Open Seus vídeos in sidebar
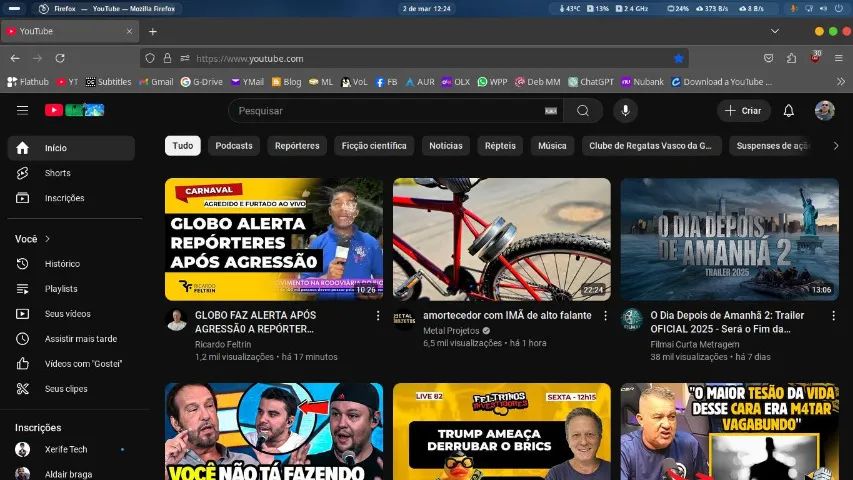This screenshot has width=853, height=480. [71, 314]
